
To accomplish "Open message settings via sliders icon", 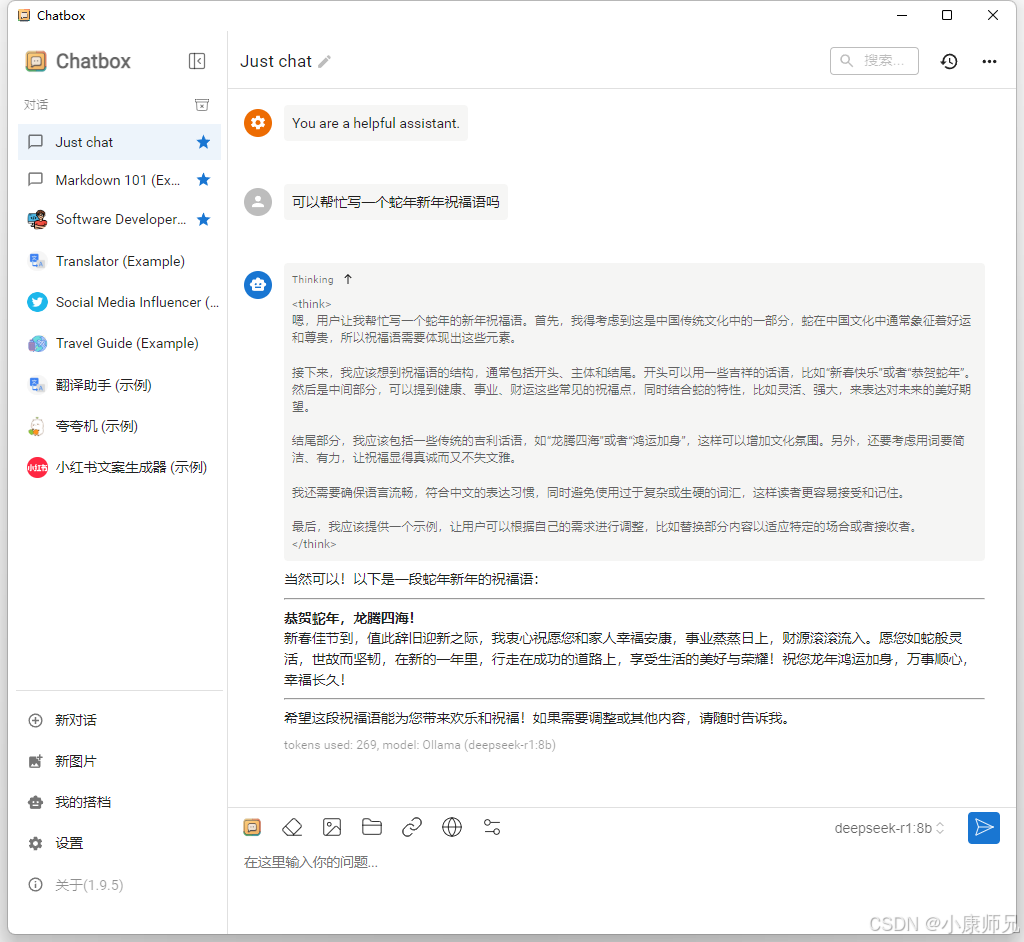I will [x=492, y=827].
